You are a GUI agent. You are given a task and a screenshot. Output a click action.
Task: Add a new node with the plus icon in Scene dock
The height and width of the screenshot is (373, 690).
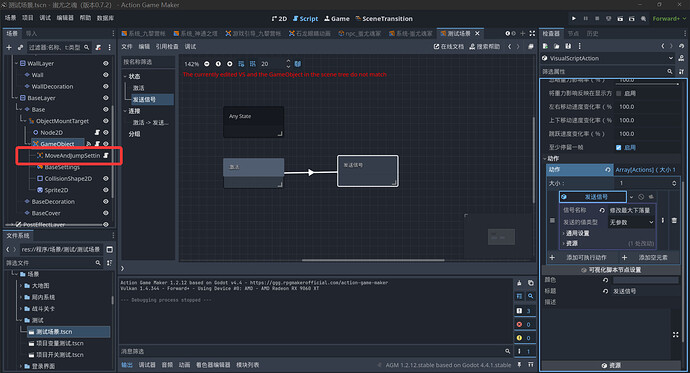(9, 47)
